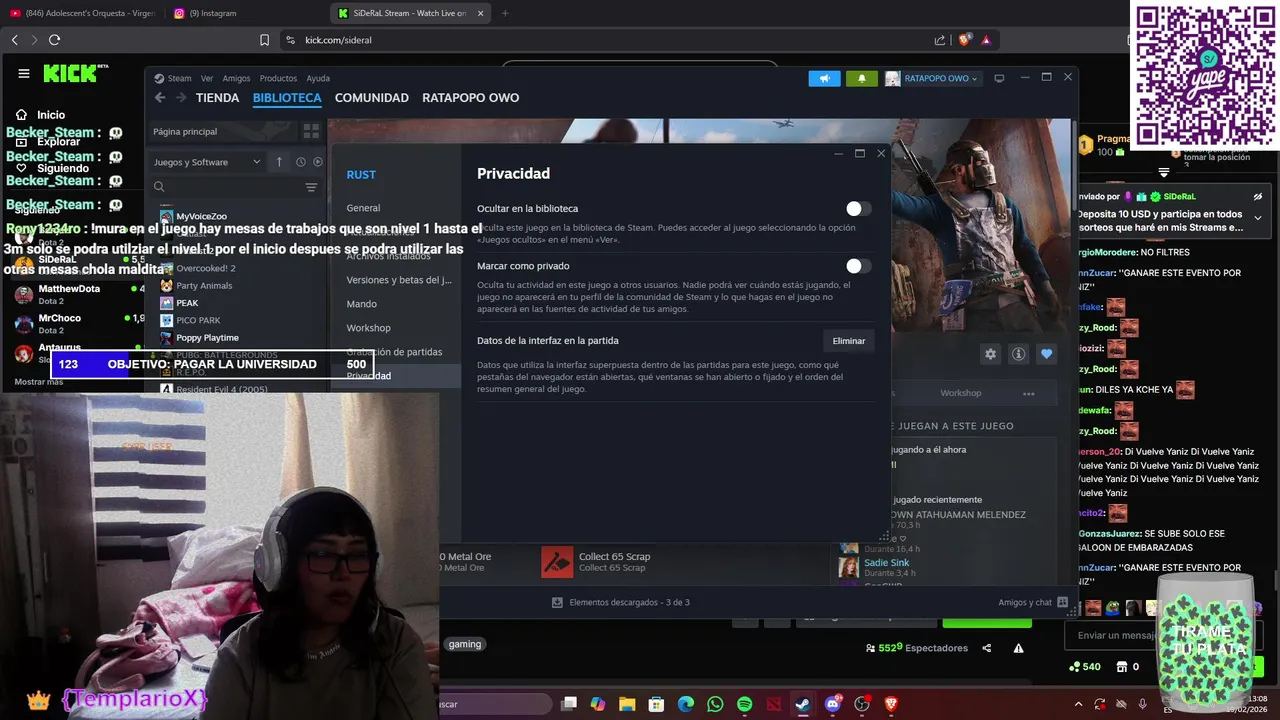Screen dimensions: 1280x720
Task: Switch to the Instagram browser tab
Action: [214, 13]
